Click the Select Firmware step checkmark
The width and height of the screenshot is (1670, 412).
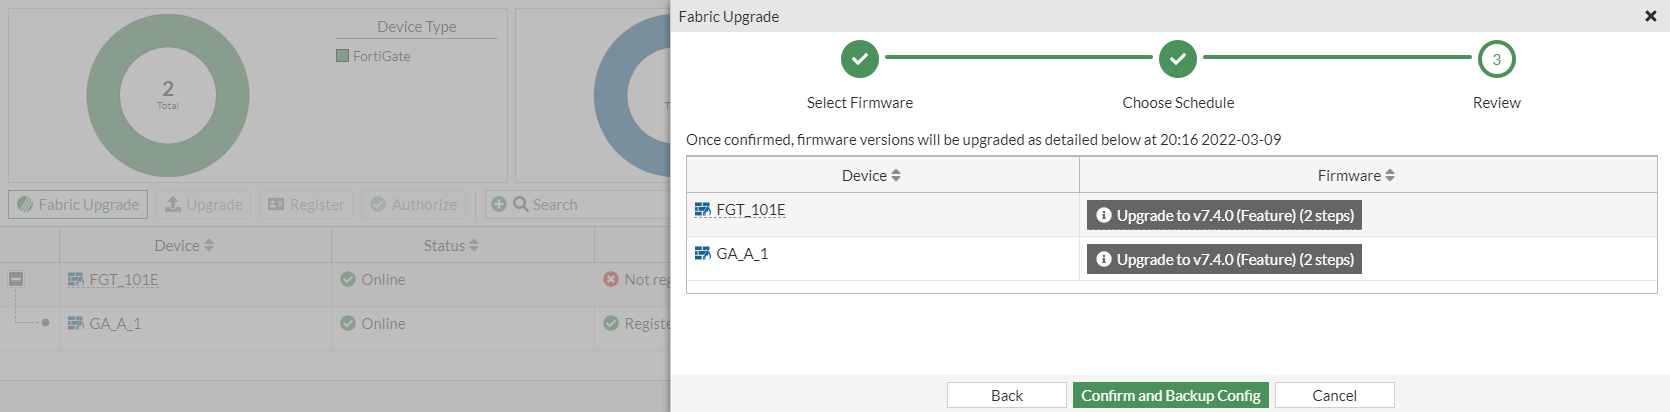point(859,59)
